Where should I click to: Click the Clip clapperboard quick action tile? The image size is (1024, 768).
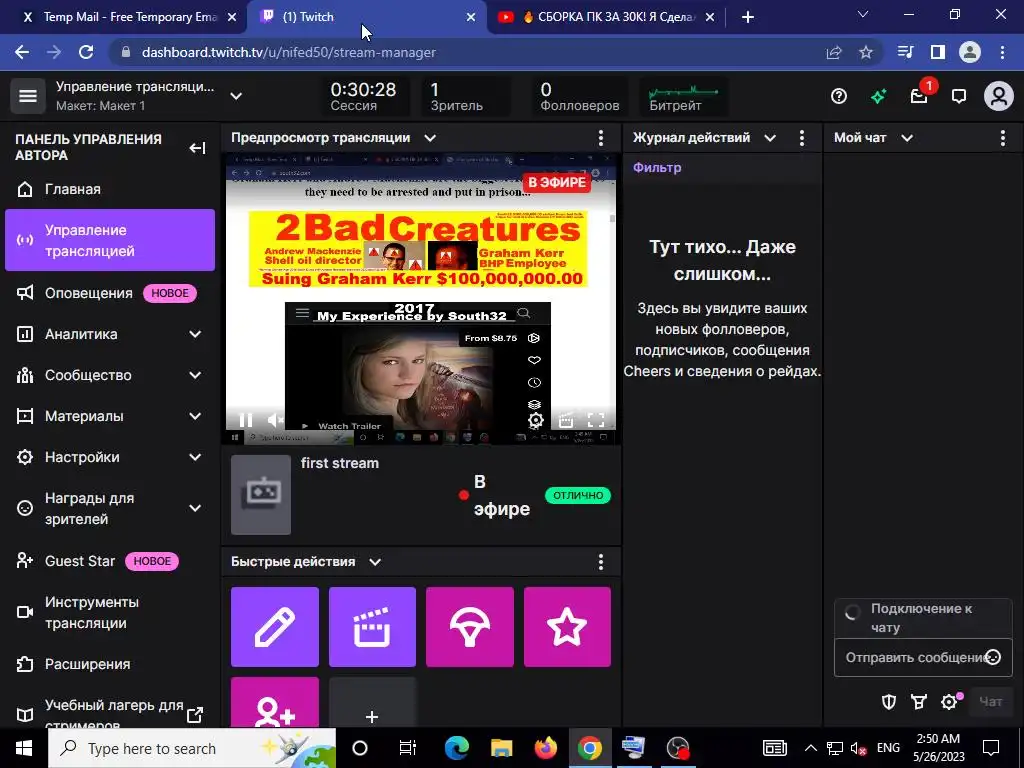(372, 627)
